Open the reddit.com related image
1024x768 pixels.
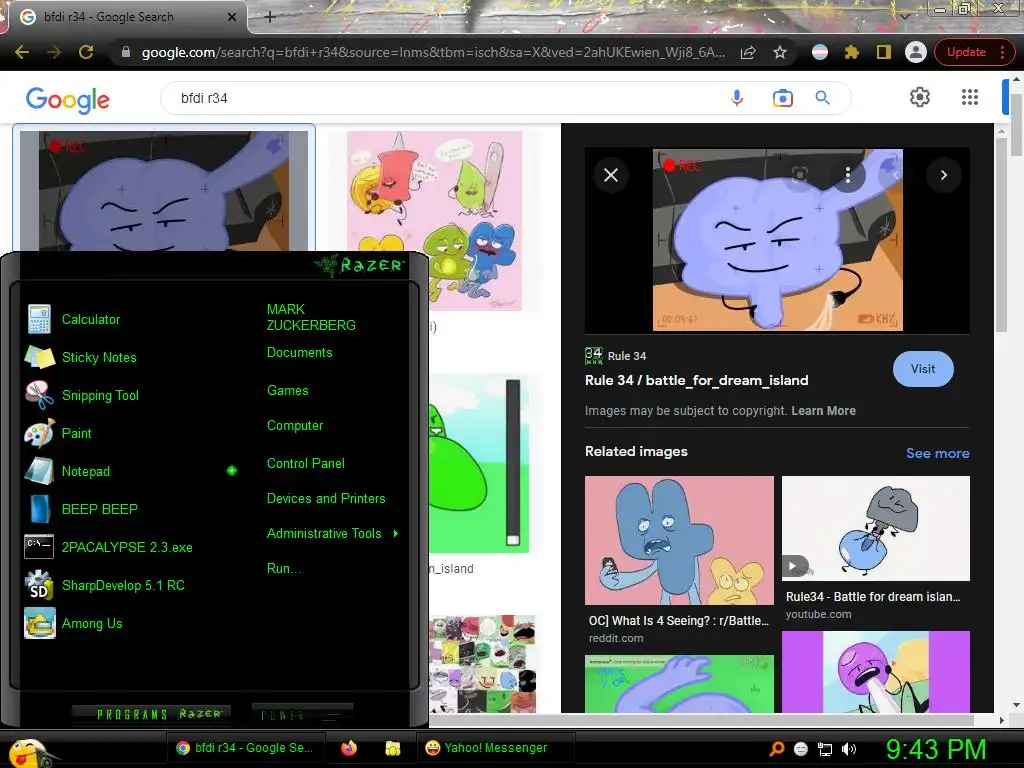click(x=679, y=540)
